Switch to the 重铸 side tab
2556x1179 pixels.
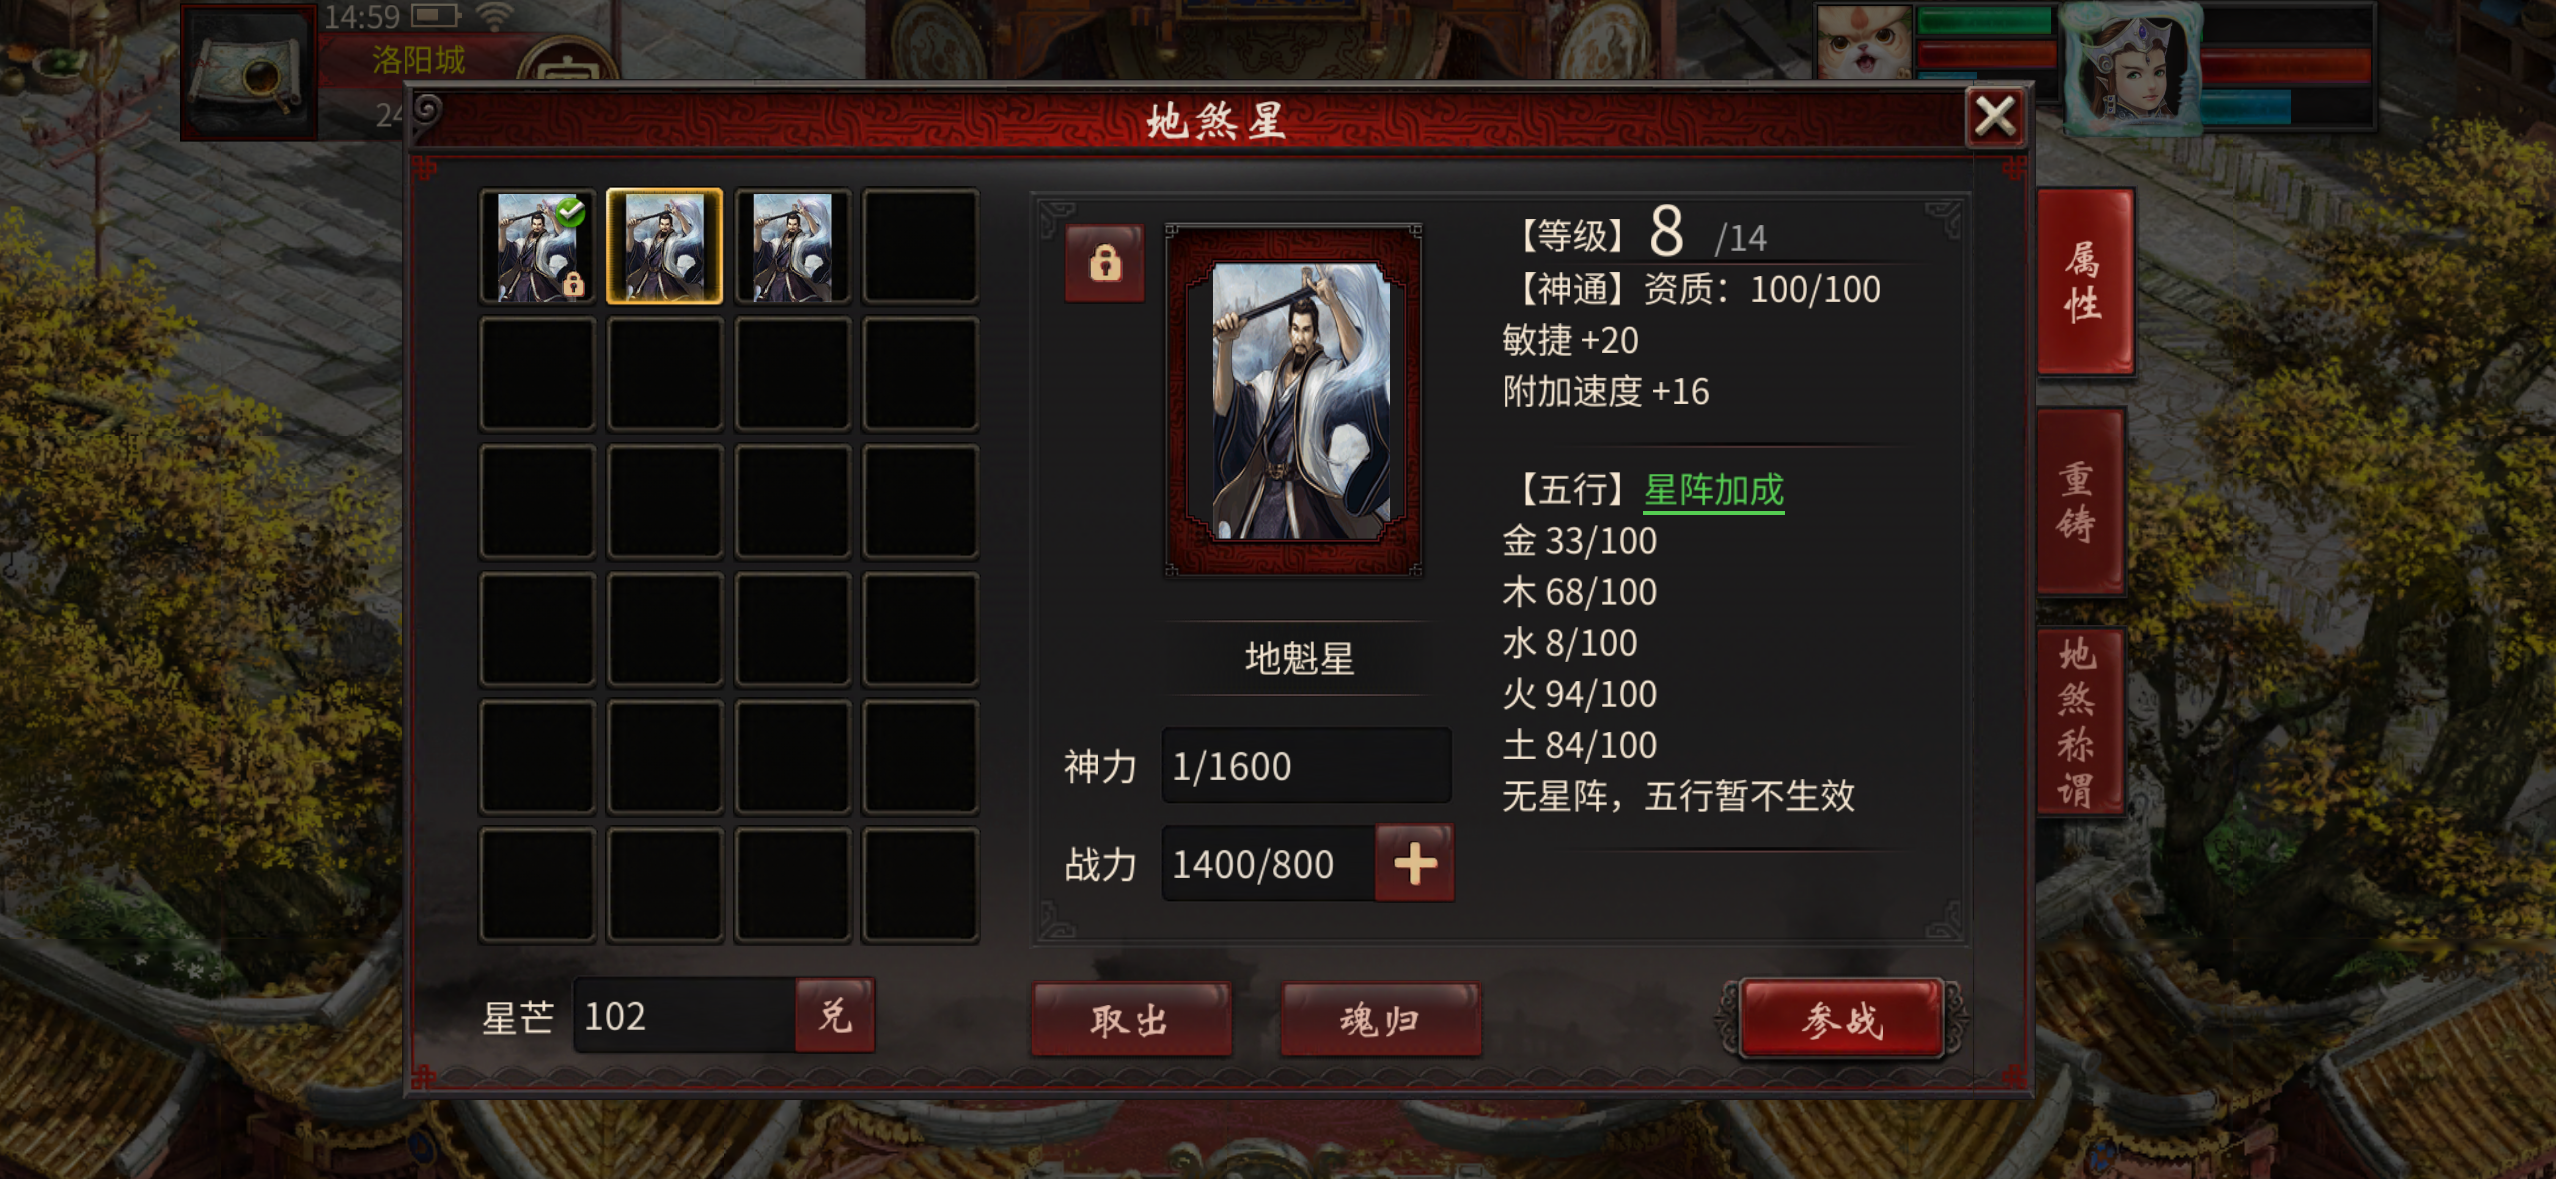click(x=2080, y=501)
